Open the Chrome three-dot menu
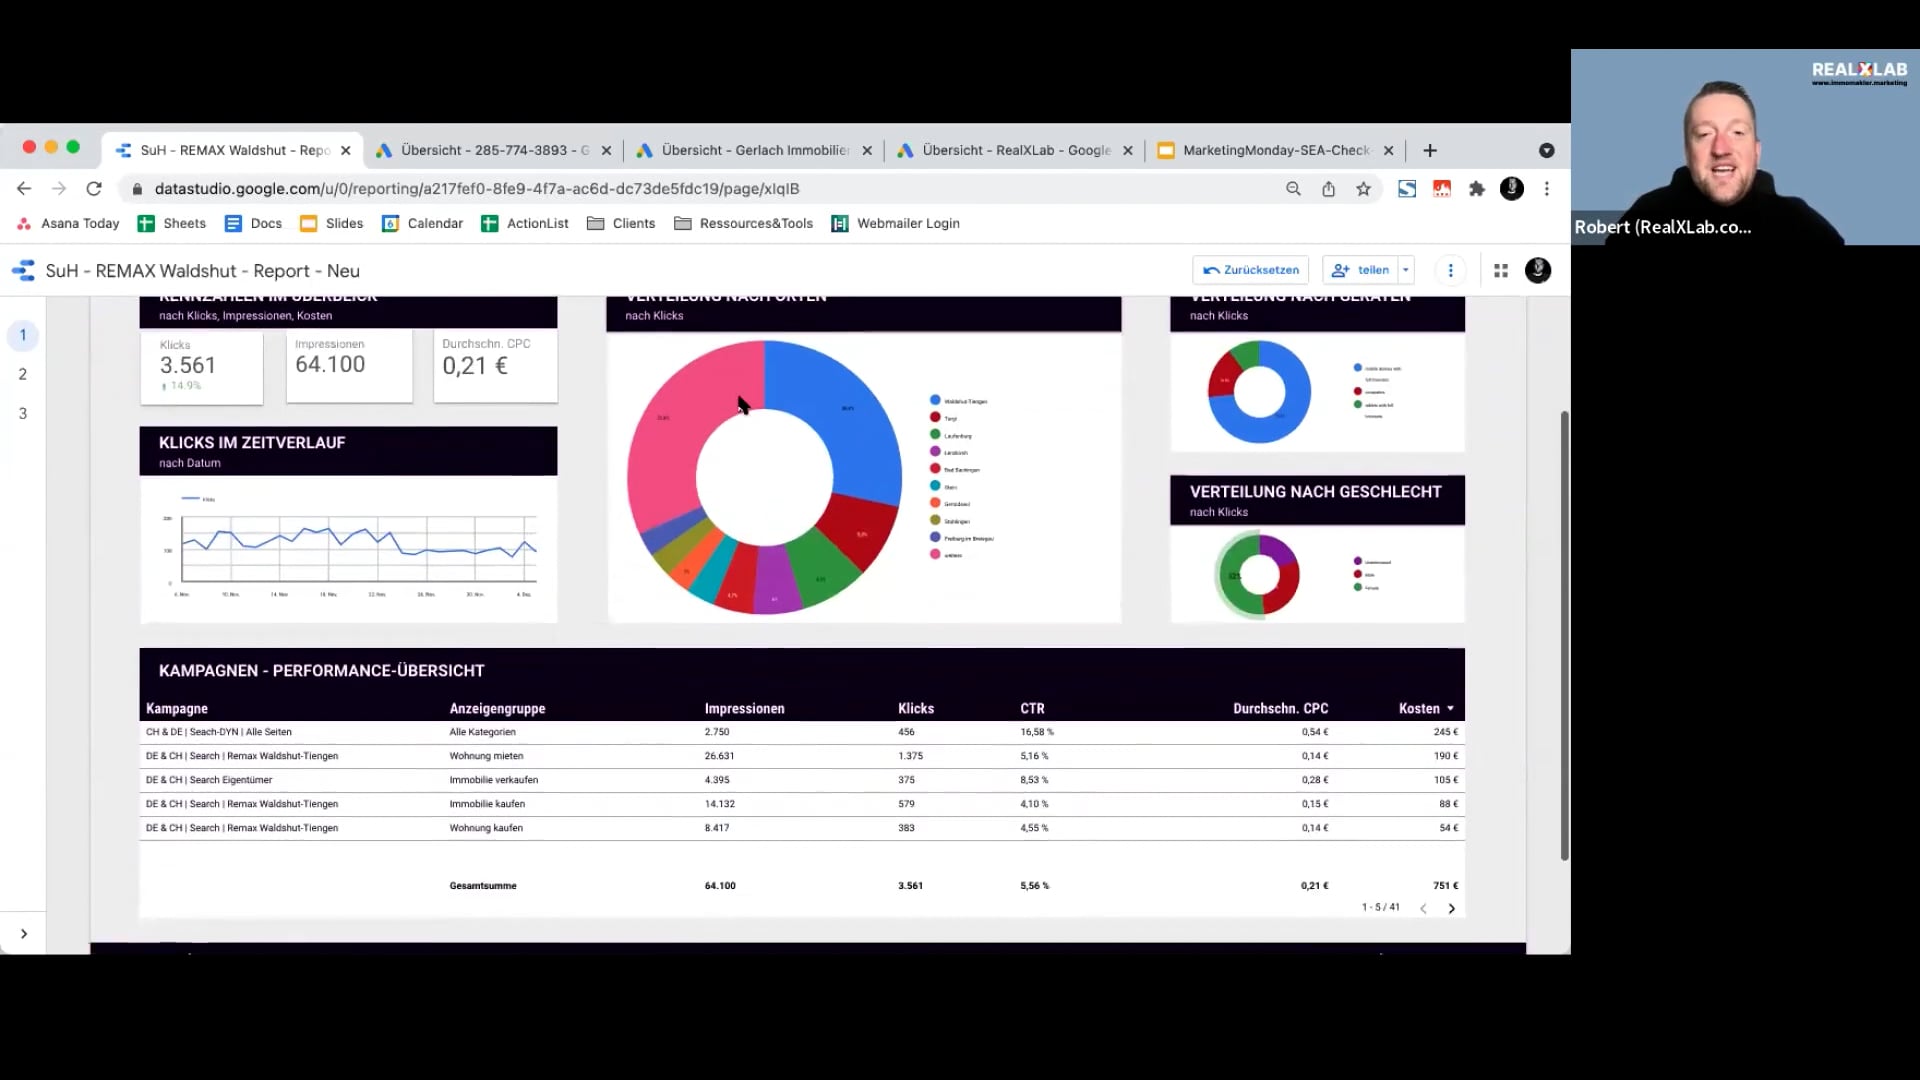This screenshot has width=1920, height=1080. pos(1547,189)
